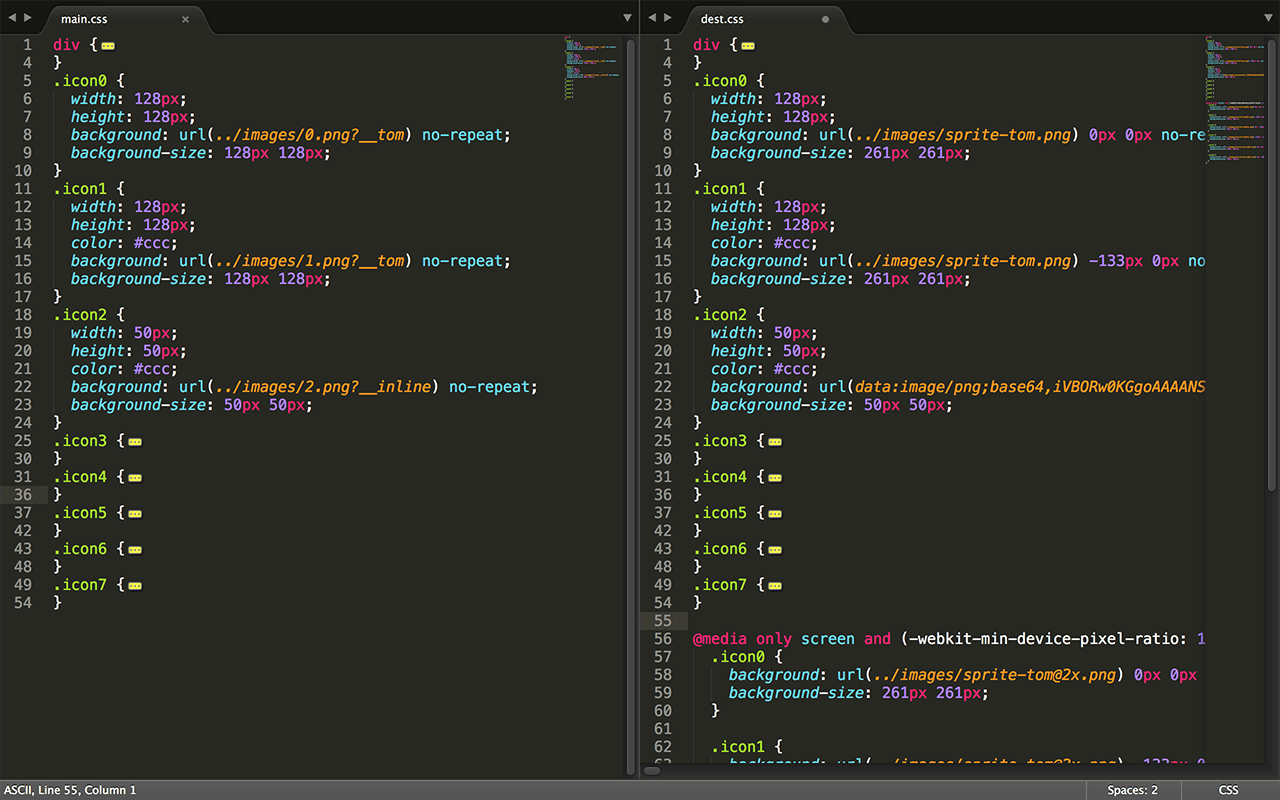Click the '@media' keyword in dest.css

point(720,639)
